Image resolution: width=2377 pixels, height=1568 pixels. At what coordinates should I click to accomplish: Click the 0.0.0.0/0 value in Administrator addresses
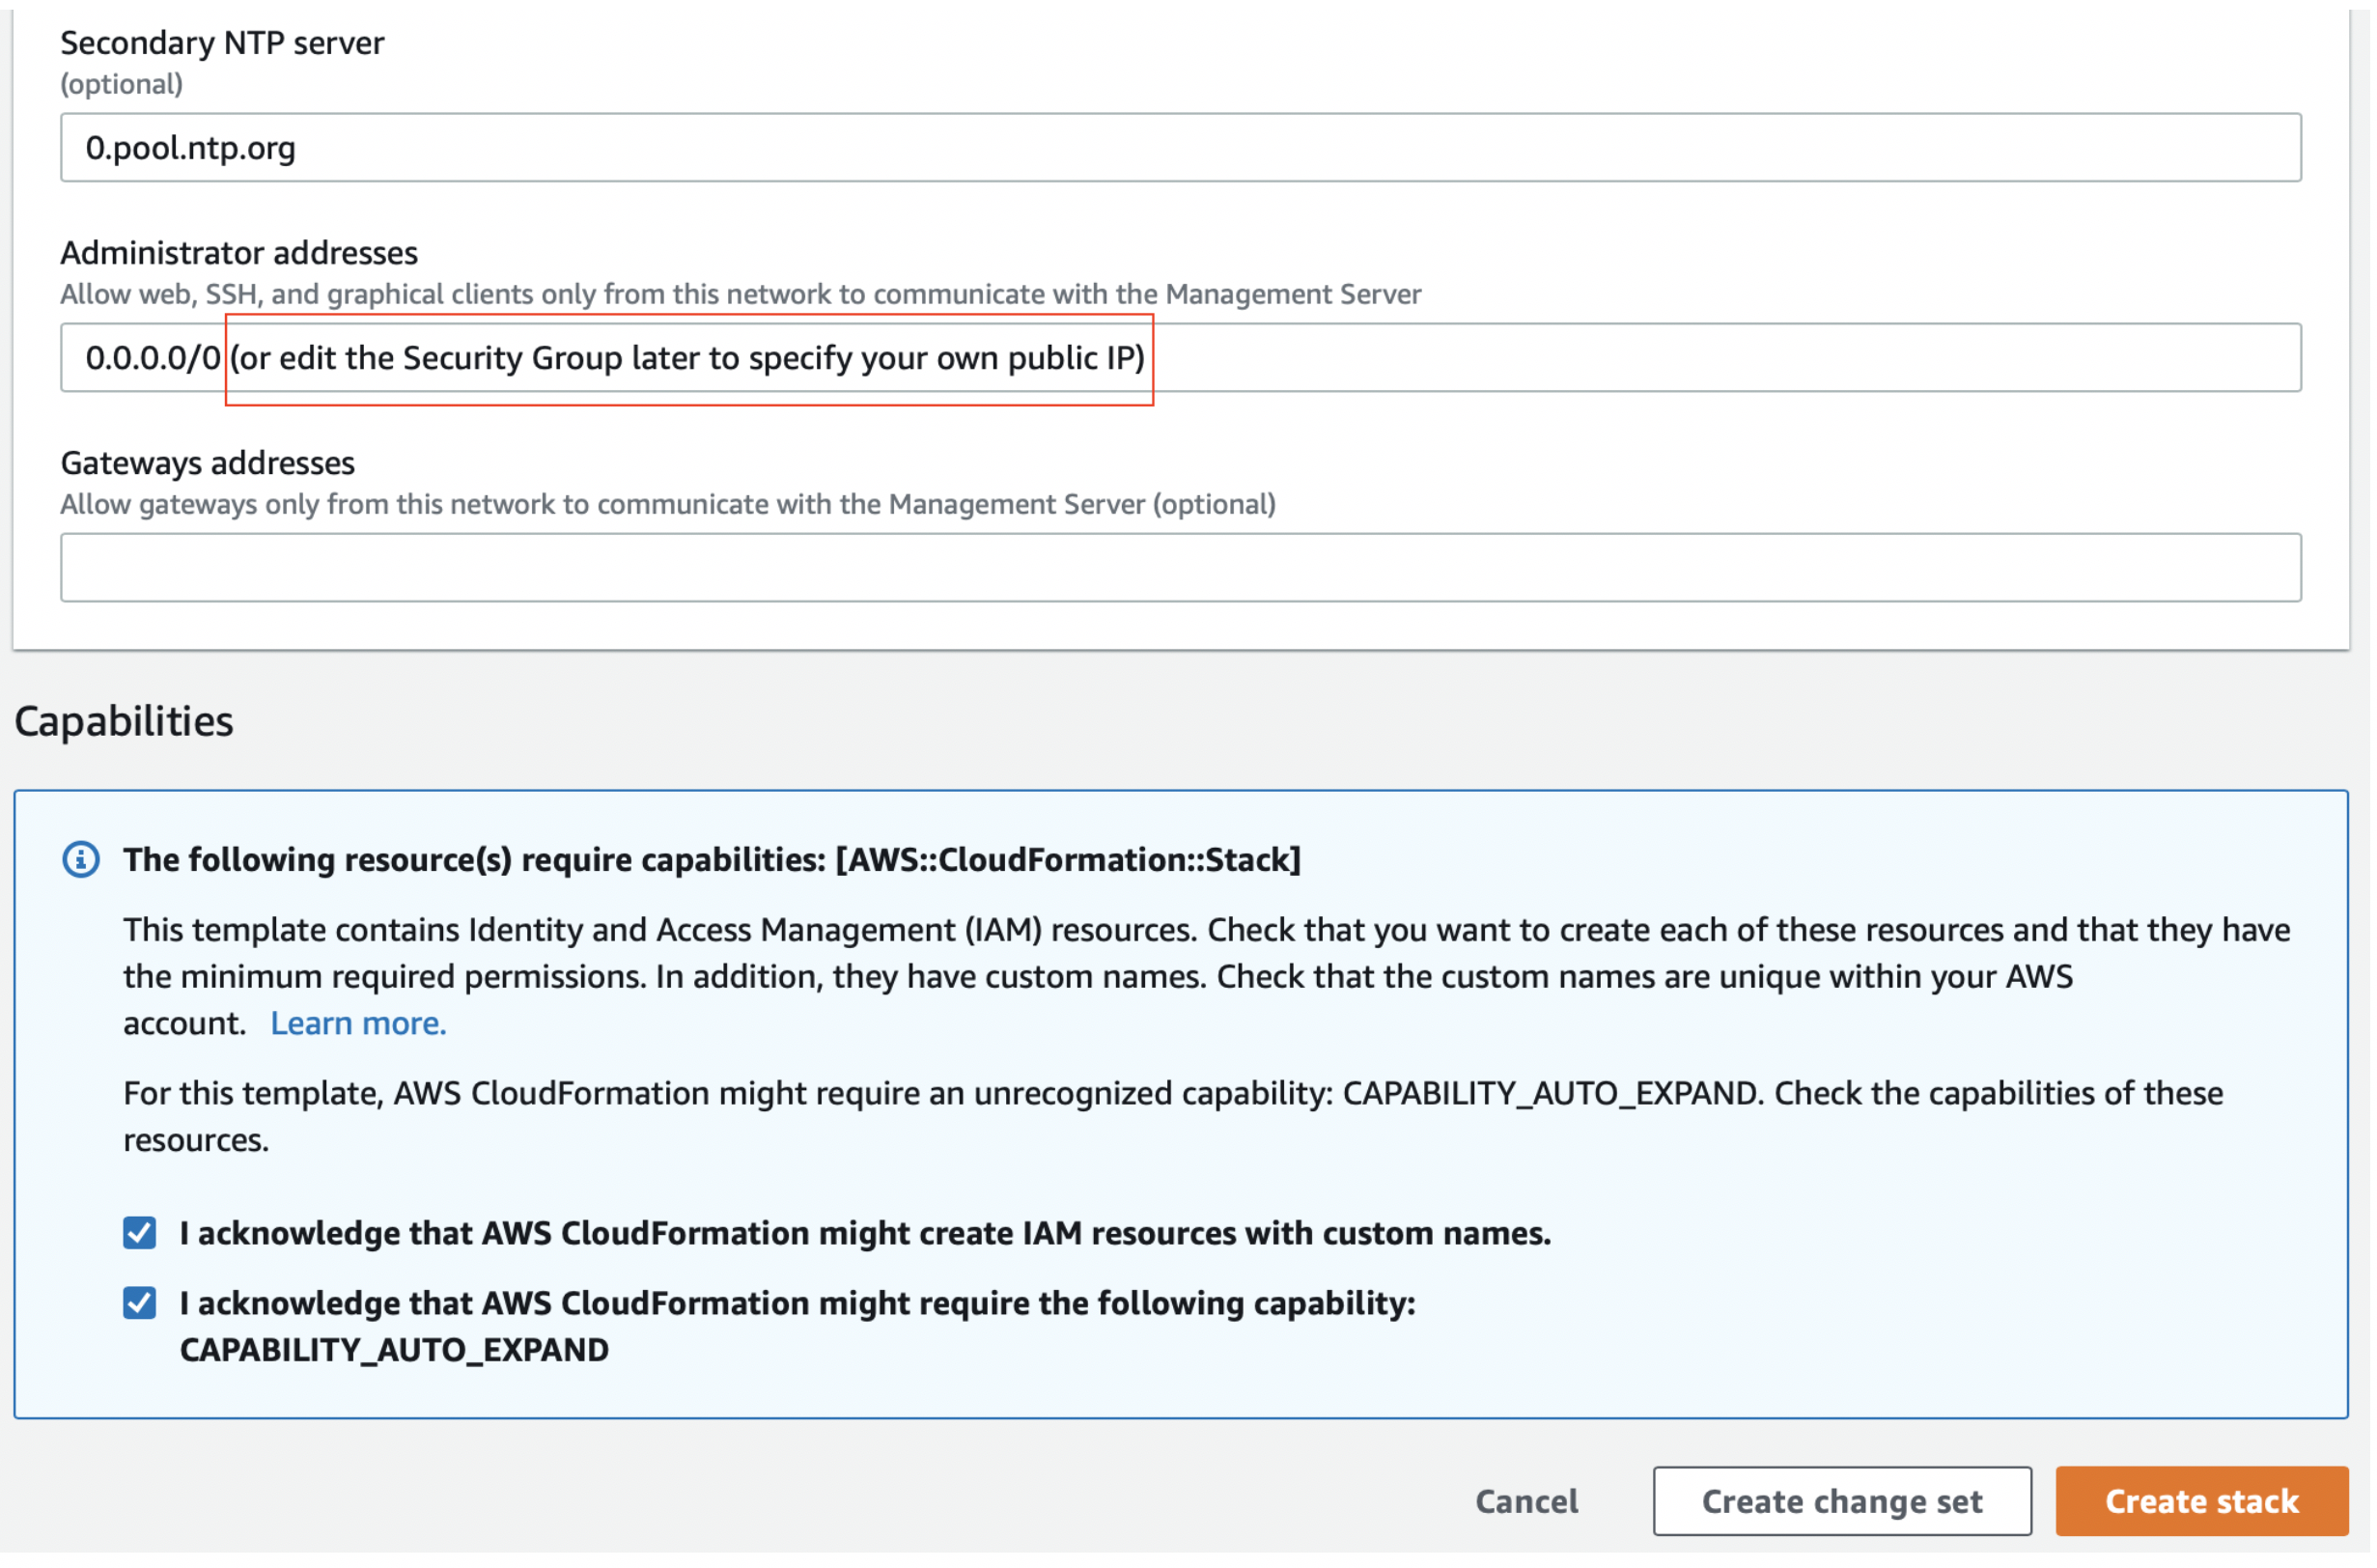pos(153,358)
